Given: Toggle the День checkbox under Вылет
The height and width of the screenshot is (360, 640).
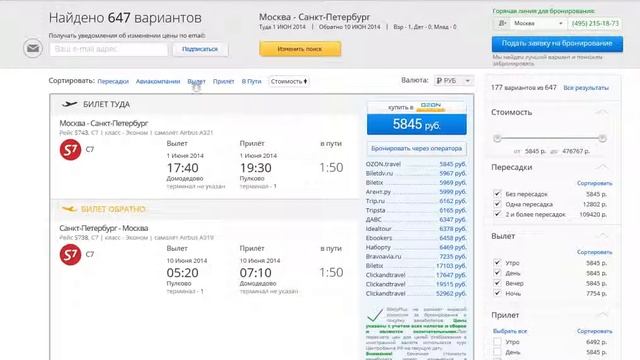Looking at the screenshot, I should tap(497, 273).
